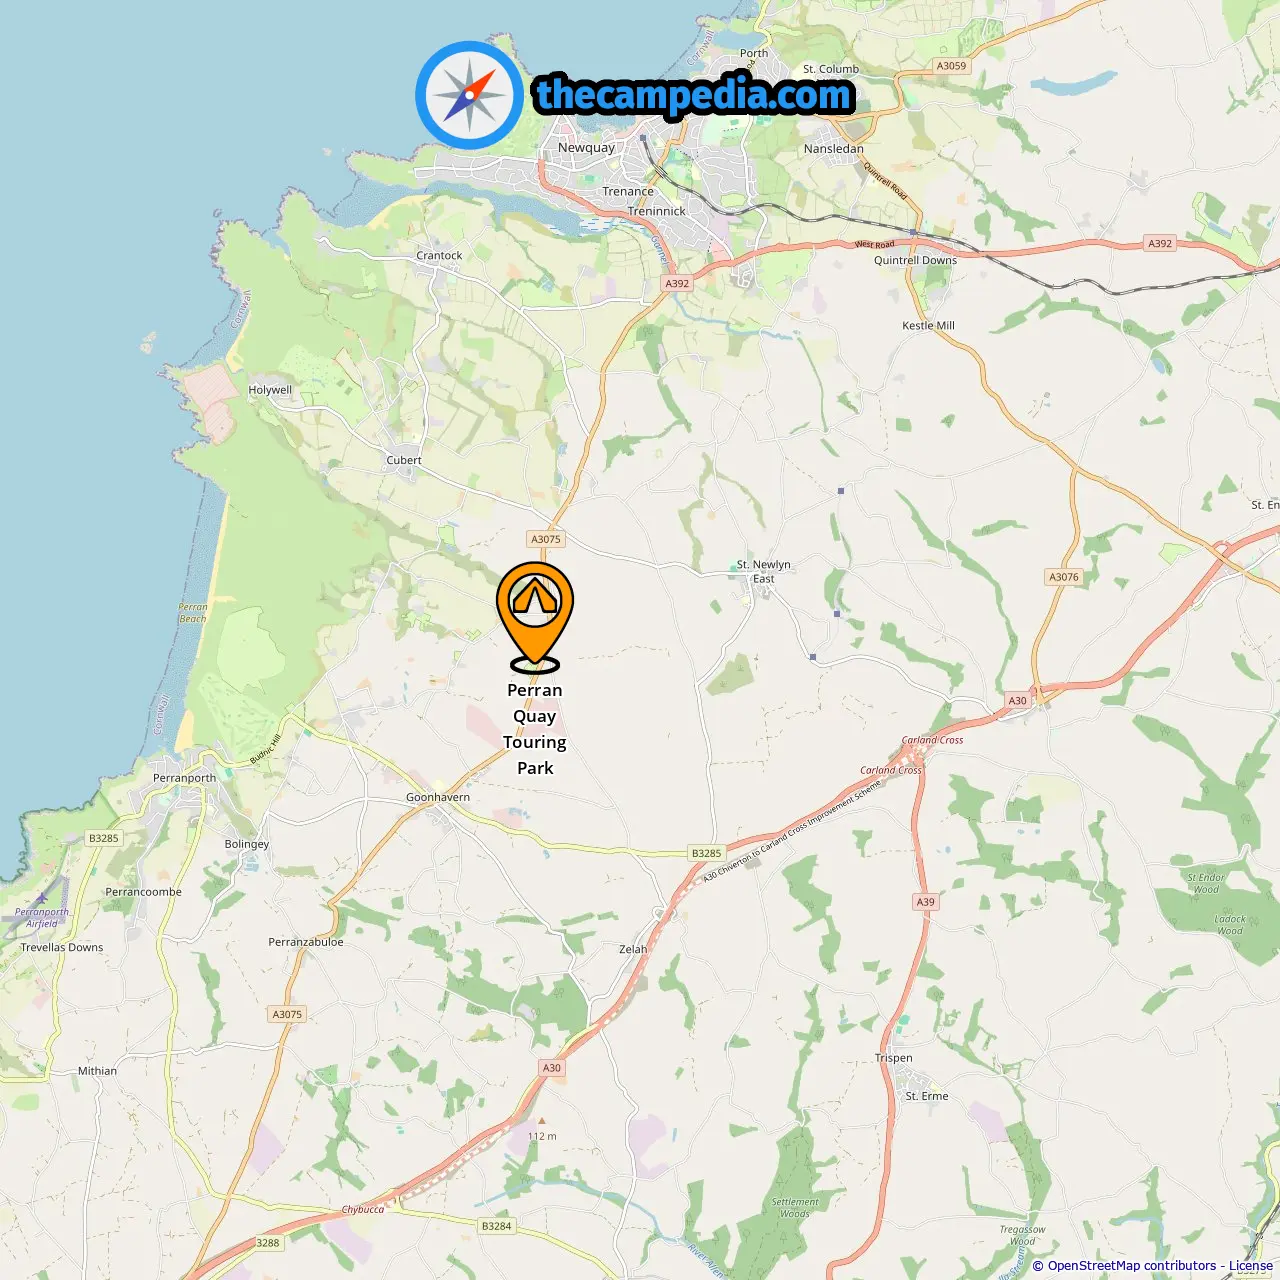Select the A30 shield near Zelah
1280x1280 pixels.
(x=552, y=1068)
